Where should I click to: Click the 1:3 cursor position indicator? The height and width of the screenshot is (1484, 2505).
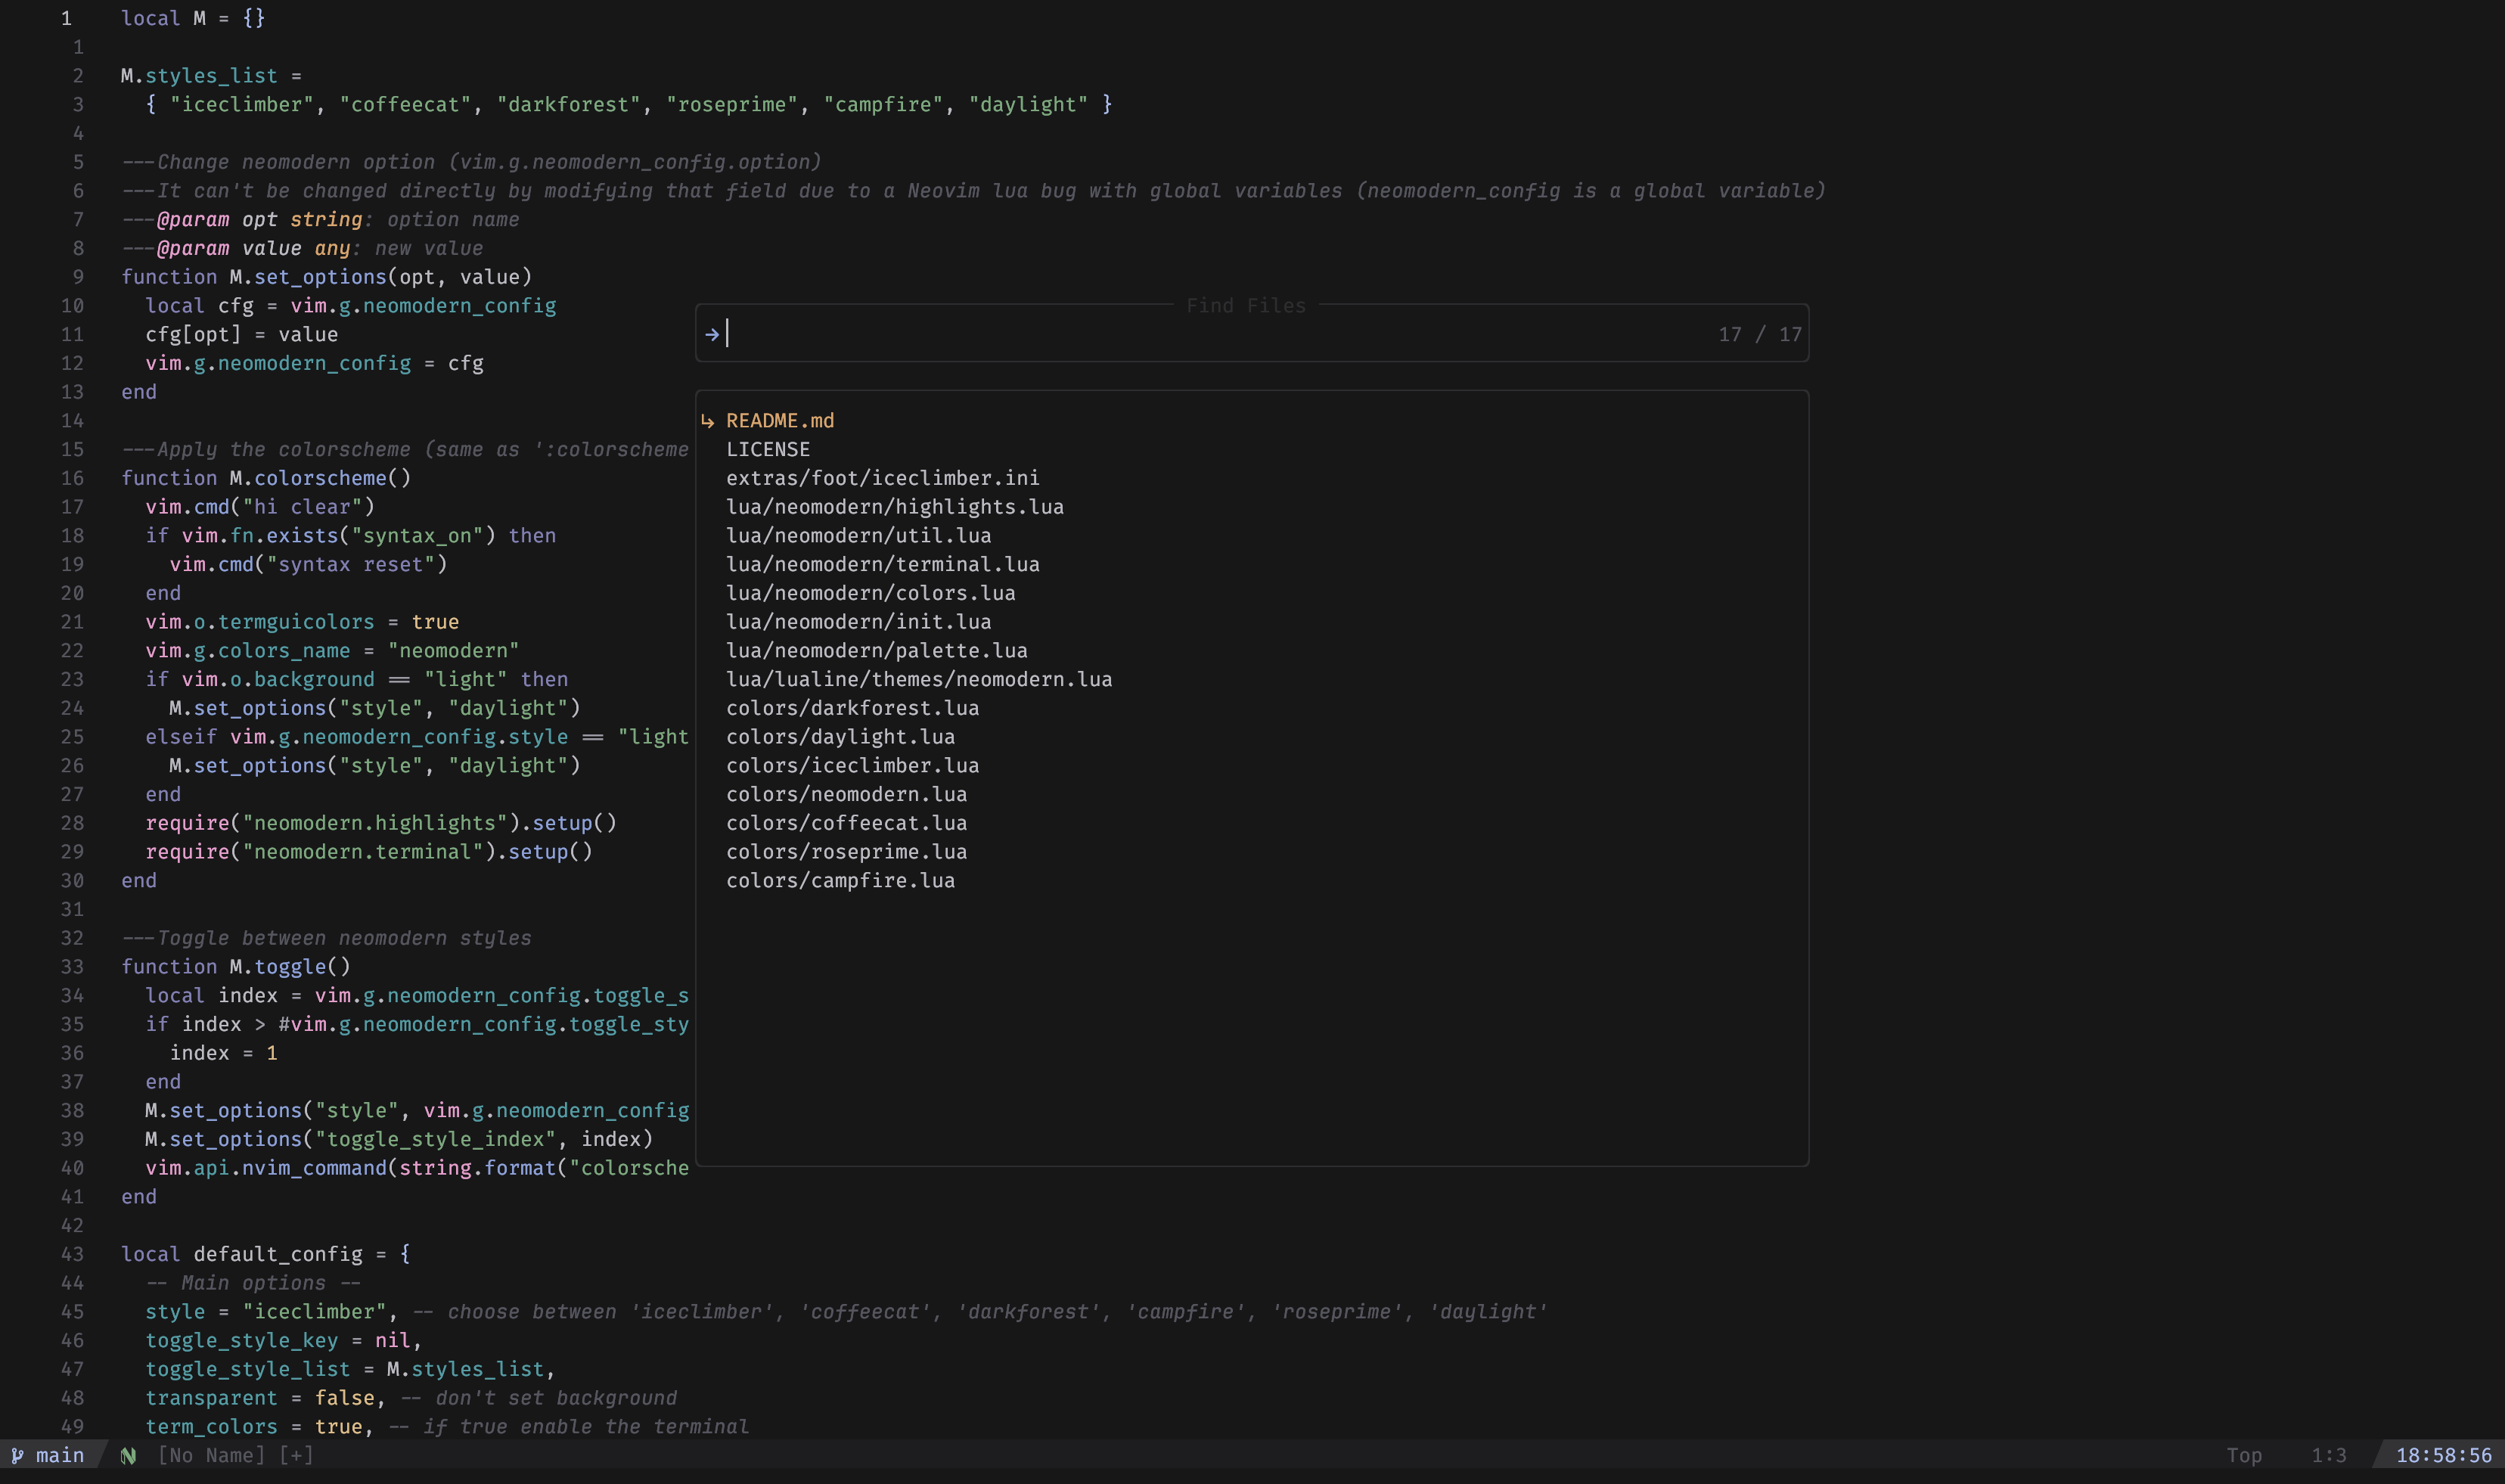coord(2329,1455)
